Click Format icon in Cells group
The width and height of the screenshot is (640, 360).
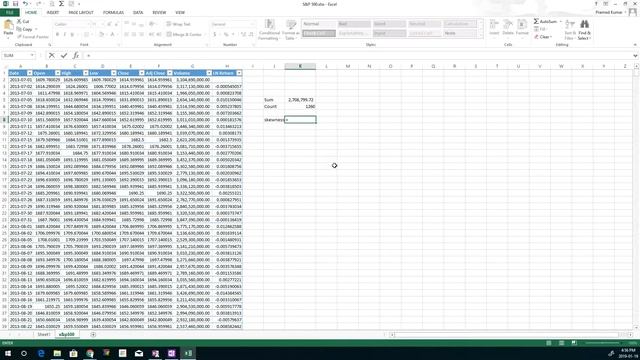point(522,27)
